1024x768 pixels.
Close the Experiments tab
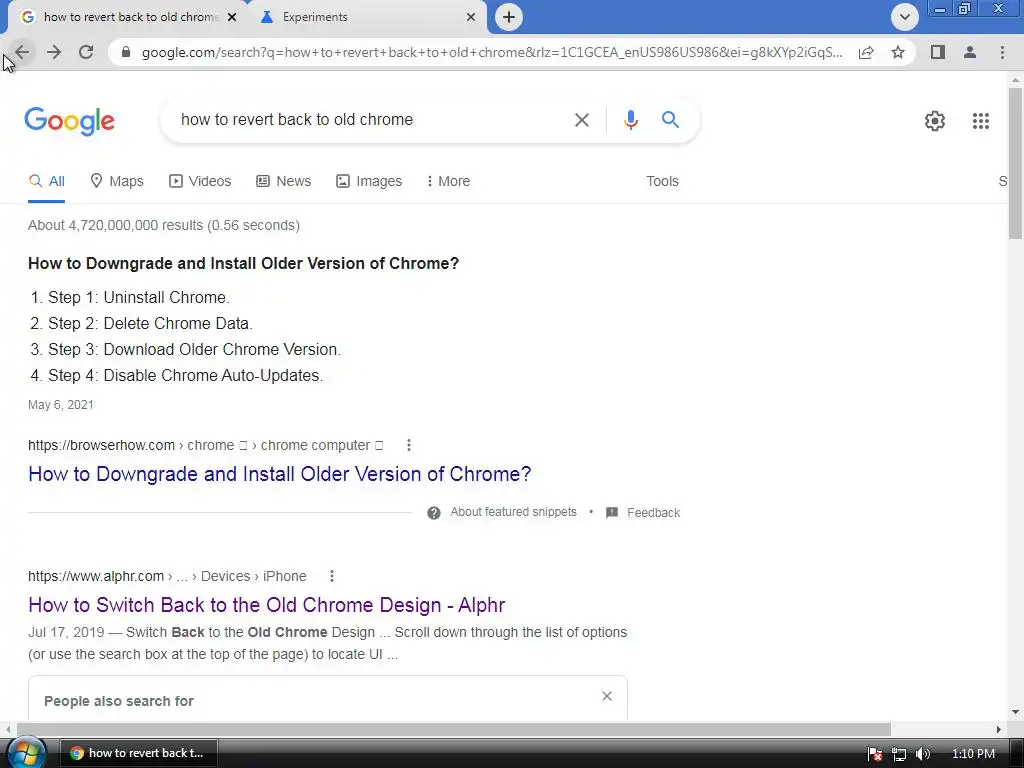point(471,17)
